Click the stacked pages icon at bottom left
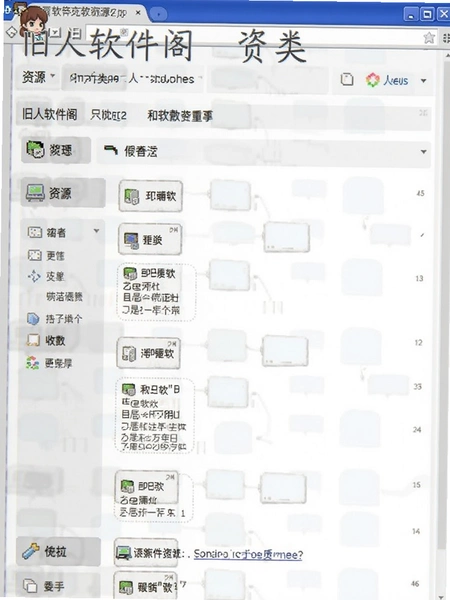 [x=30, y=585]
